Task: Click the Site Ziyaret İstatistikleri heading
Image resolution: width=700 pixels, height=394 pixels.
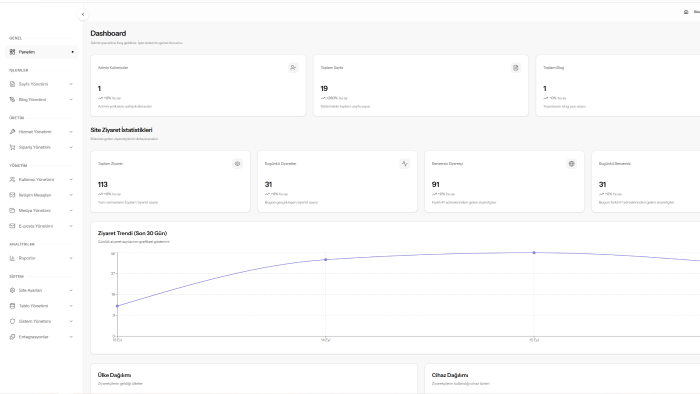Action: coord(121,130)
